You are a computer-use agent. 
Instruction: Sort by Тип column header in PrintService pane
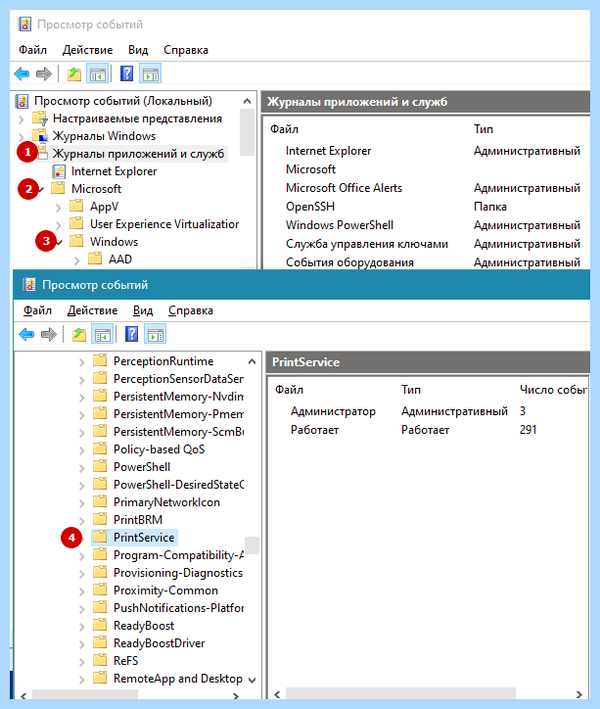pos(411,389)
